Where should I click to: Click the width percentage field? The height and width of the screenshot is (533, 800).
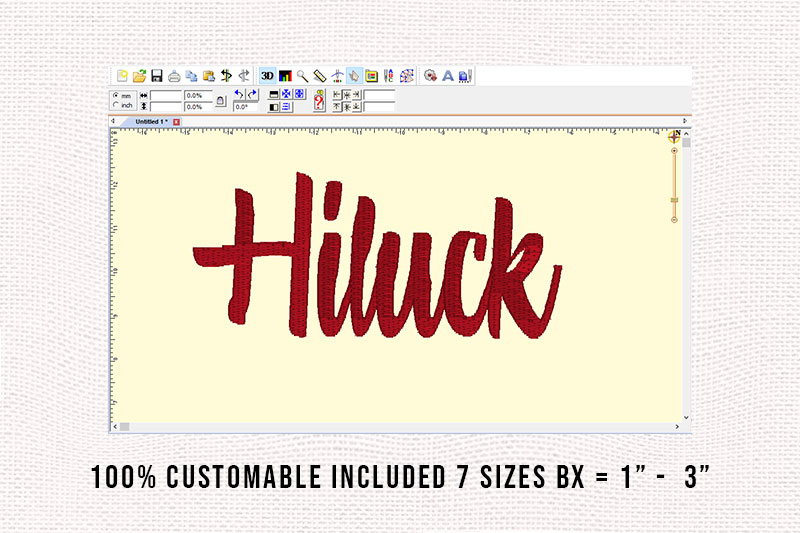tap(198, 95)
